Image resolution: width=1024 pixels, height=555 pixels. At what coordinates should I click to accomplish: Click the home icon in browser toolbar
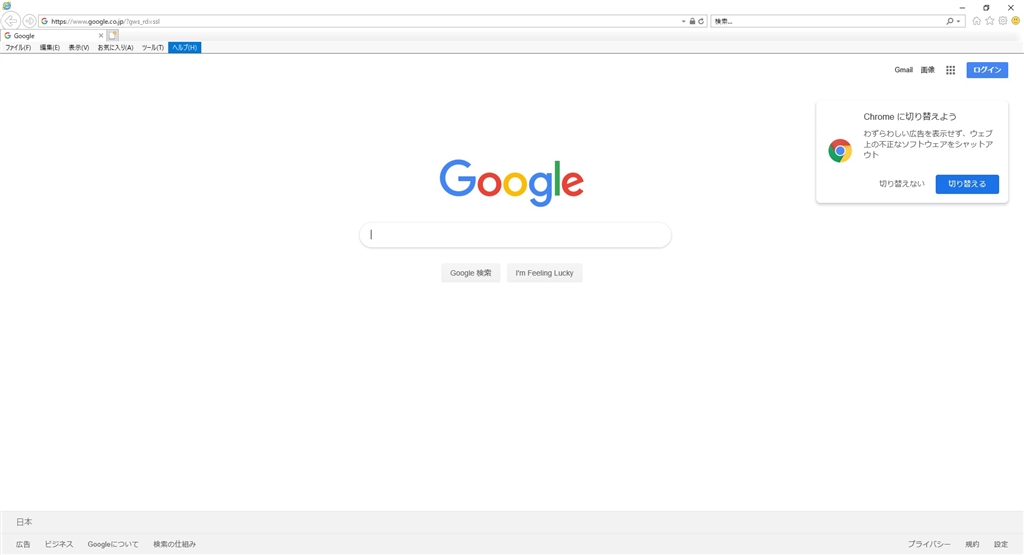coord(976,21)
